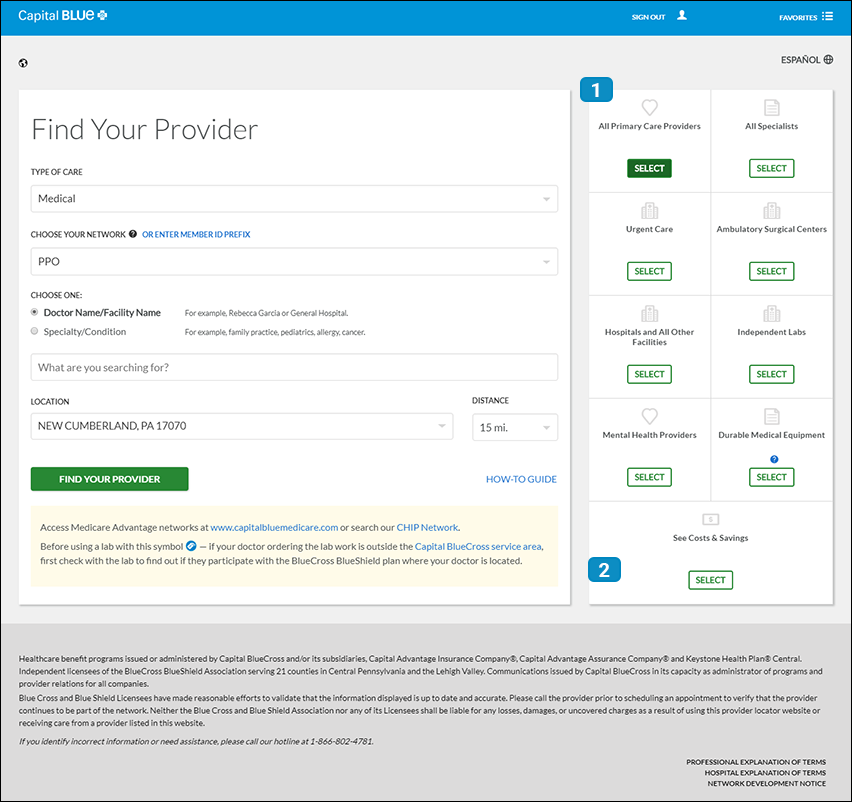This screenshot has width=852, height=802.
Task: Open the PPO network dropdown
Action: point(294,261)
